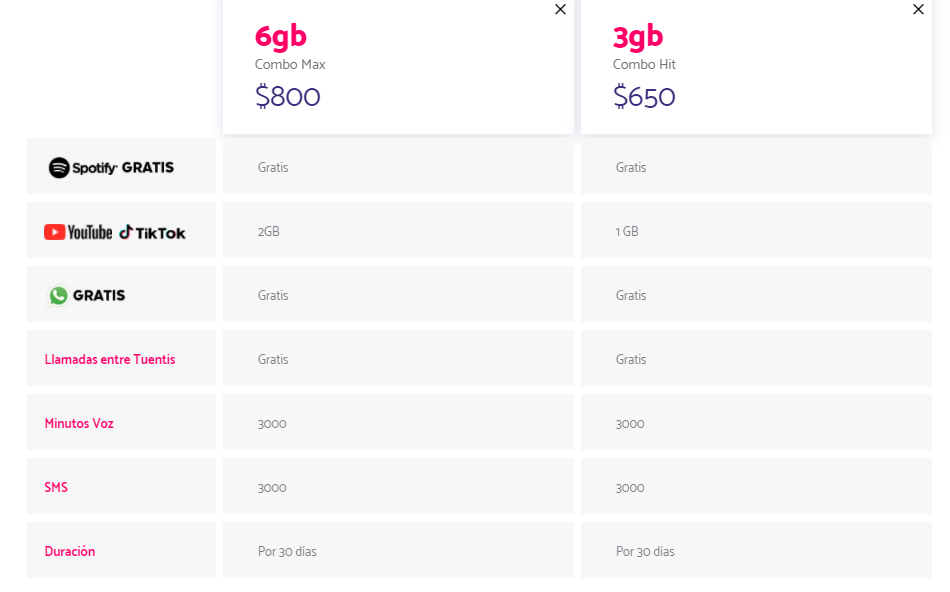Click the Minutos Voz row label
Screen dimensions: 950x592
tap(79, 424)
